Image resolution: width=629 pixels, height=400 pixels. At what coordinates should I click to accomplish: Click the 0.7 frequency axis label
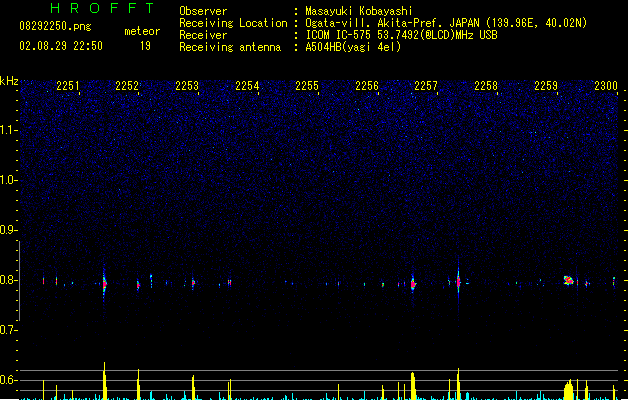coord(8,330)
